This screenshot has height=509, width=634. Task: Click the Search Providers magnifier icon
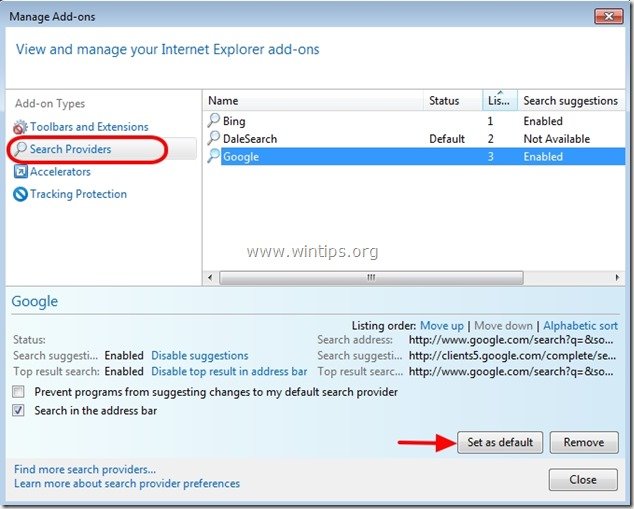click(20, 150)
